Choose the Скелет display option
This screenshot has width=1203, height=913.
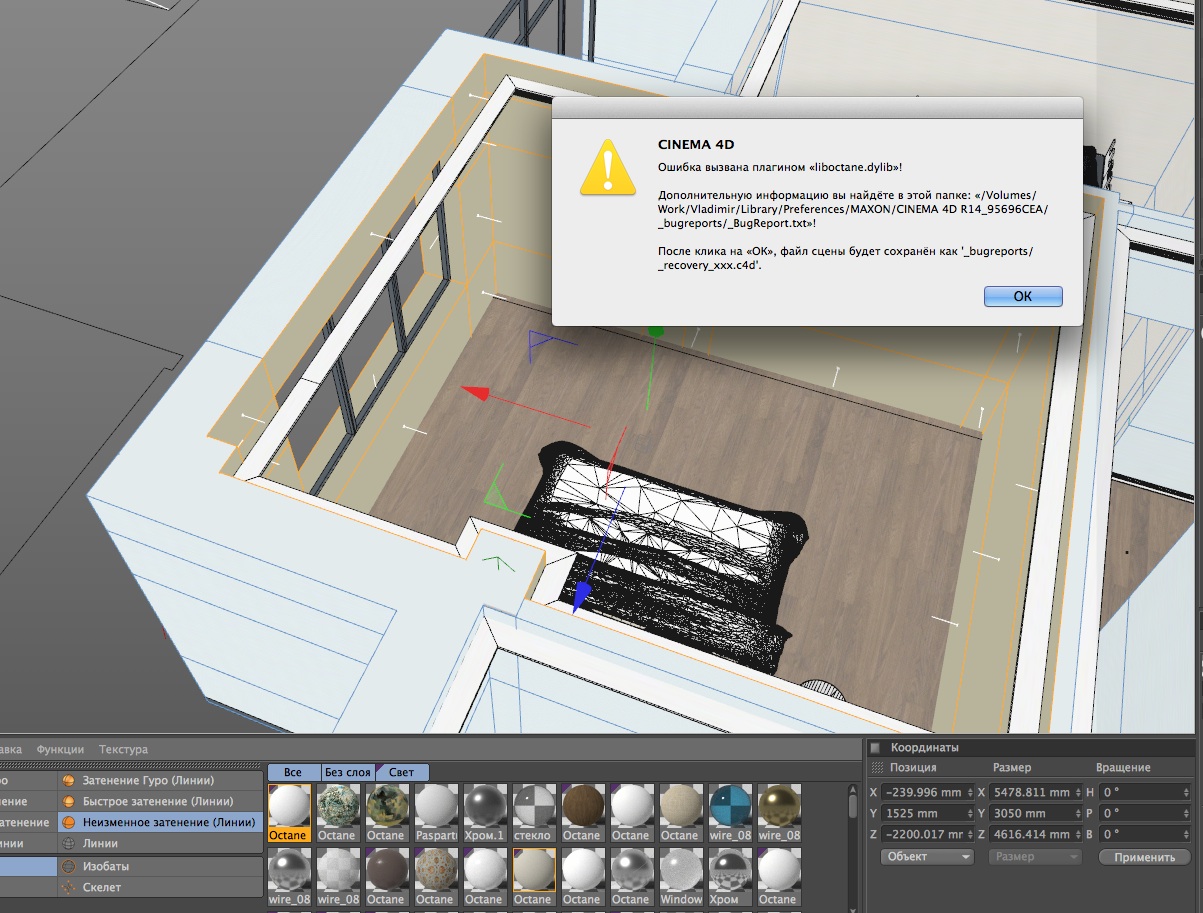tap(160, 887)
